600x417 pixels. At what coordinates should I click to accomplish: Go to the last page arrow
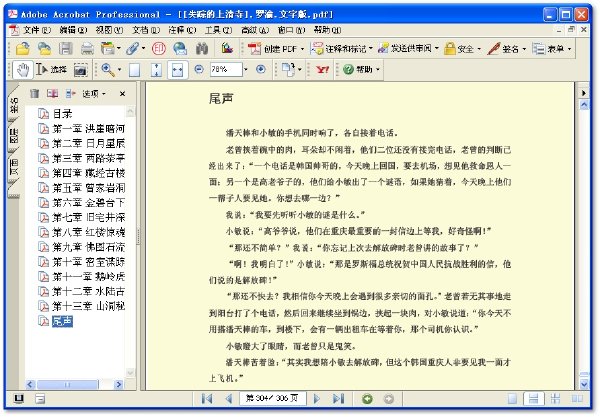[339, 399]
